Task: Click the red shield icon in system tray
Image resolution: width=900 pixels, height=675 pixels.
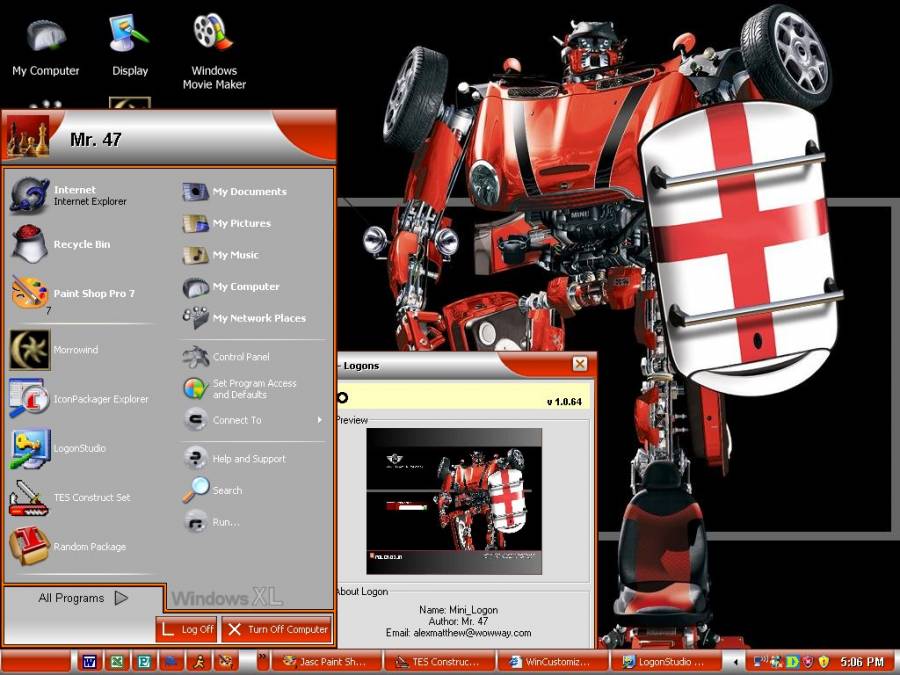Action: pos(808,662)
